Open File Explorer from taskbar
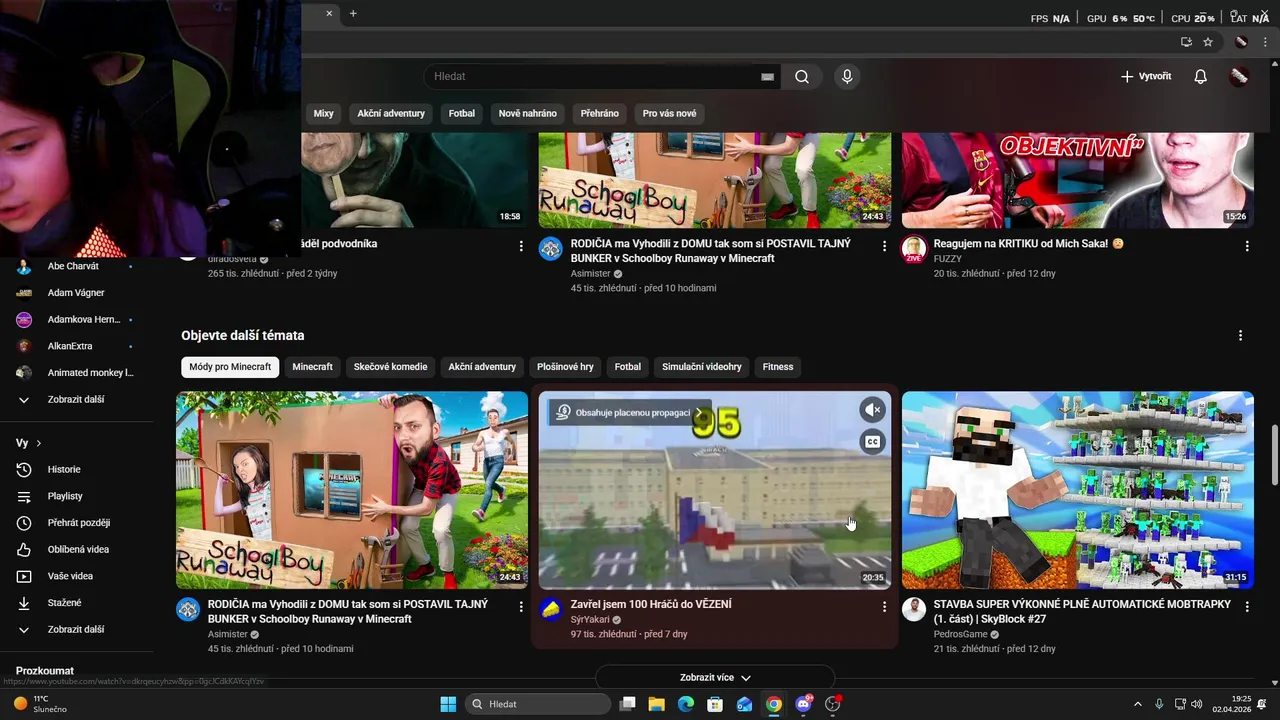1280x720 pixels. pos(657,704)
